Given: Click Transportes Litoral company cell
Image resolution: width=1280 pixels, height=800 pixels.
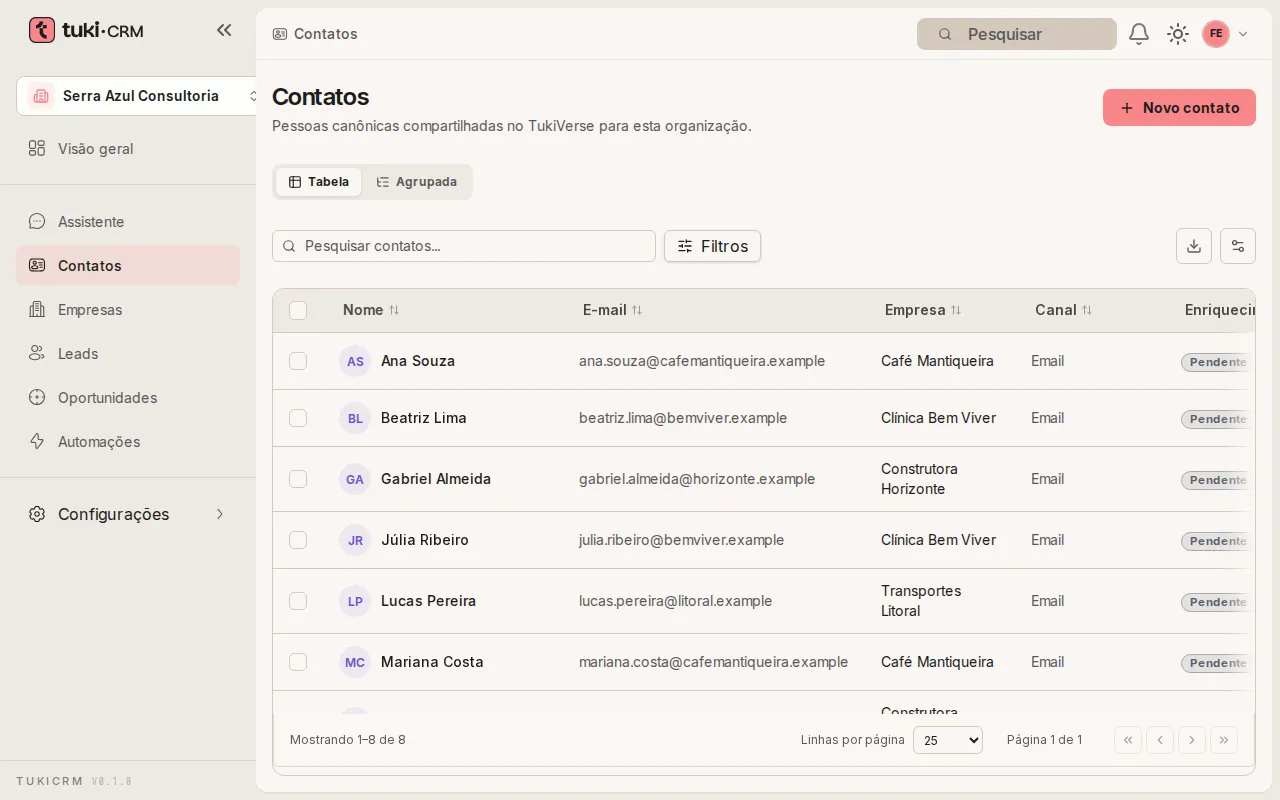Looking at the screenshot, I should pyautogui.click(x=921, y=601).
